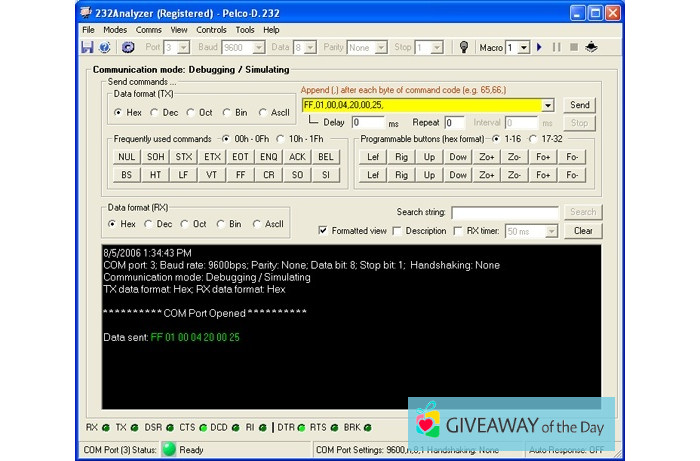Image resolution: width=700 pixels, height=461 pixels.
Task: Open help via the question mark icon
Action: click(105, 47)
